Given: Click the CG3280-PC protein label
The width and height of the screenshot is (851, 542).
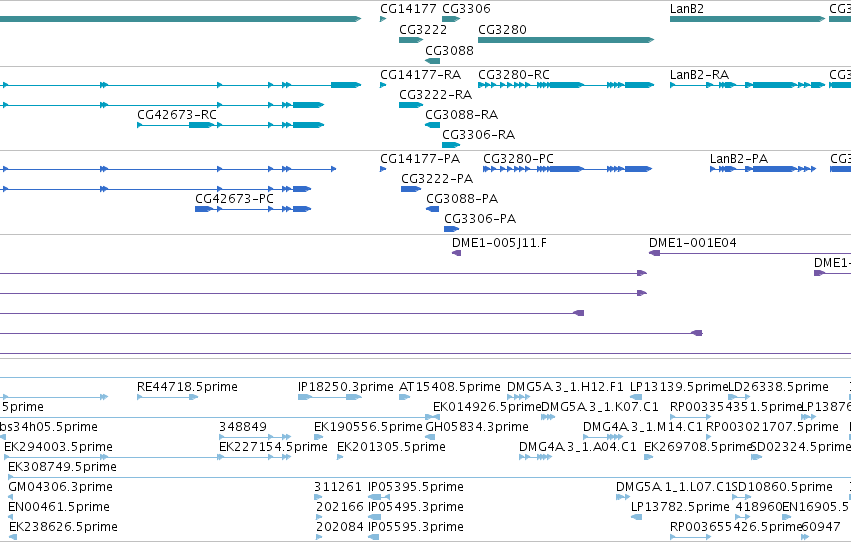Looking at the screenshot, I should click(x=518, y=159).
